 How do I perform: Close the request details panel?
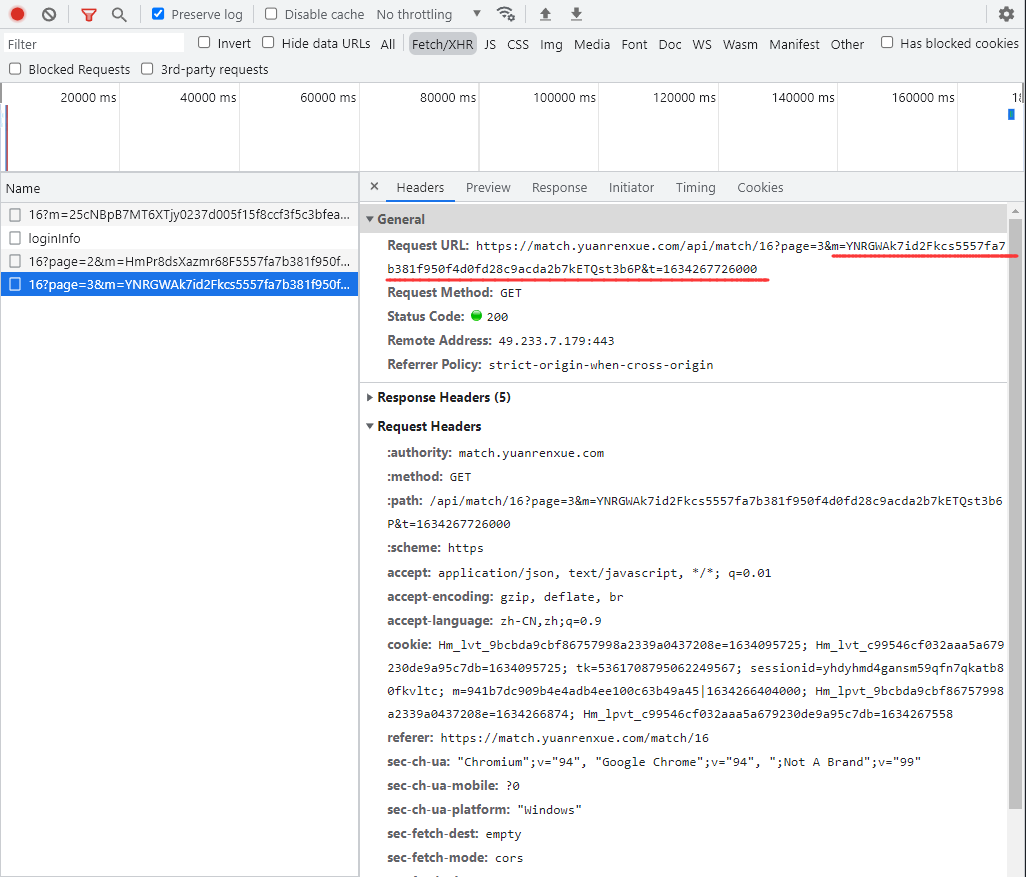(x=374, y=187)
